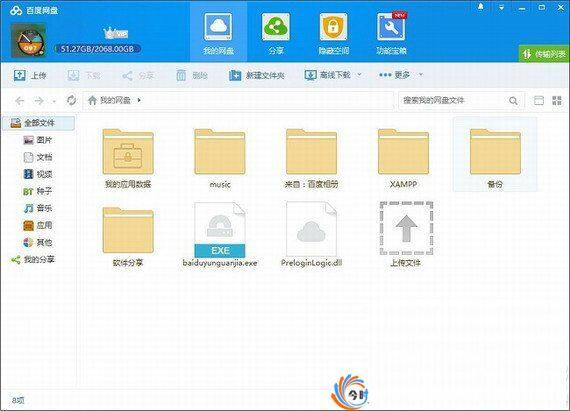570x411 pixels.
Task: Open the title bar dropdown menu arrow
Action: click(x=502, y=7)
